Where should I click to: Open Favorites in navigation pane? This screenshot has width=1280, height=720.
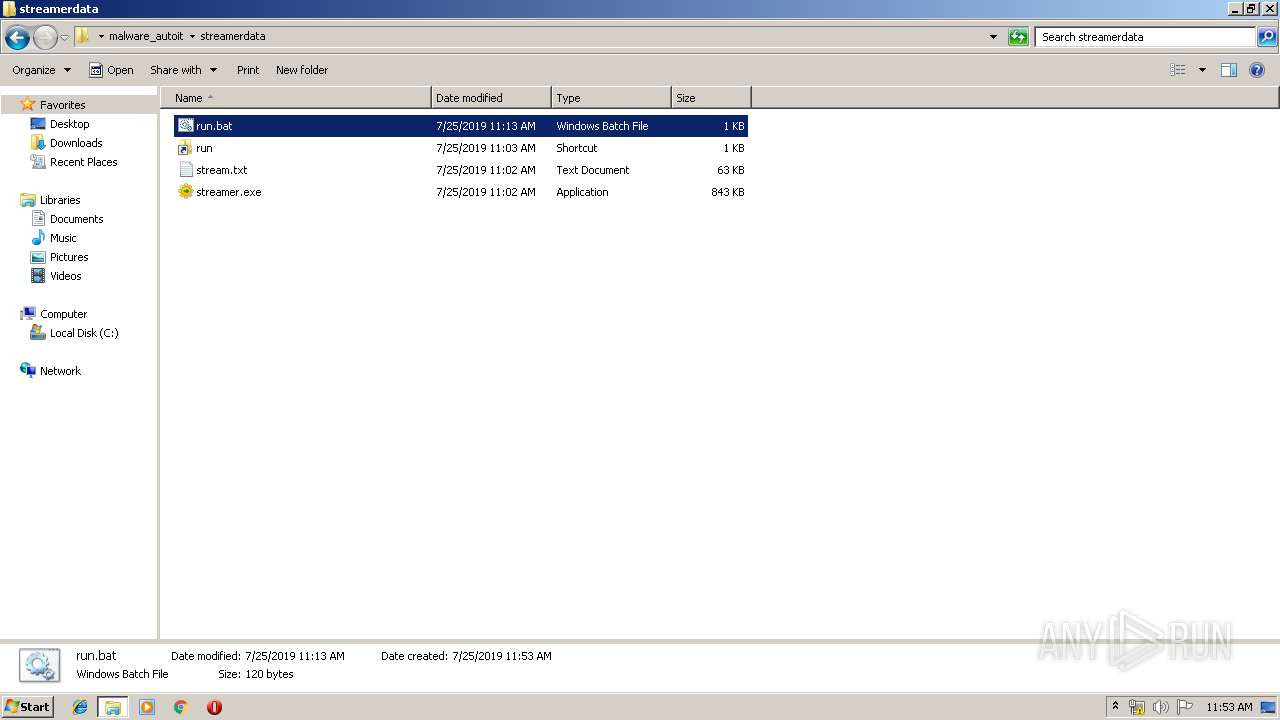tap(62, 105)
